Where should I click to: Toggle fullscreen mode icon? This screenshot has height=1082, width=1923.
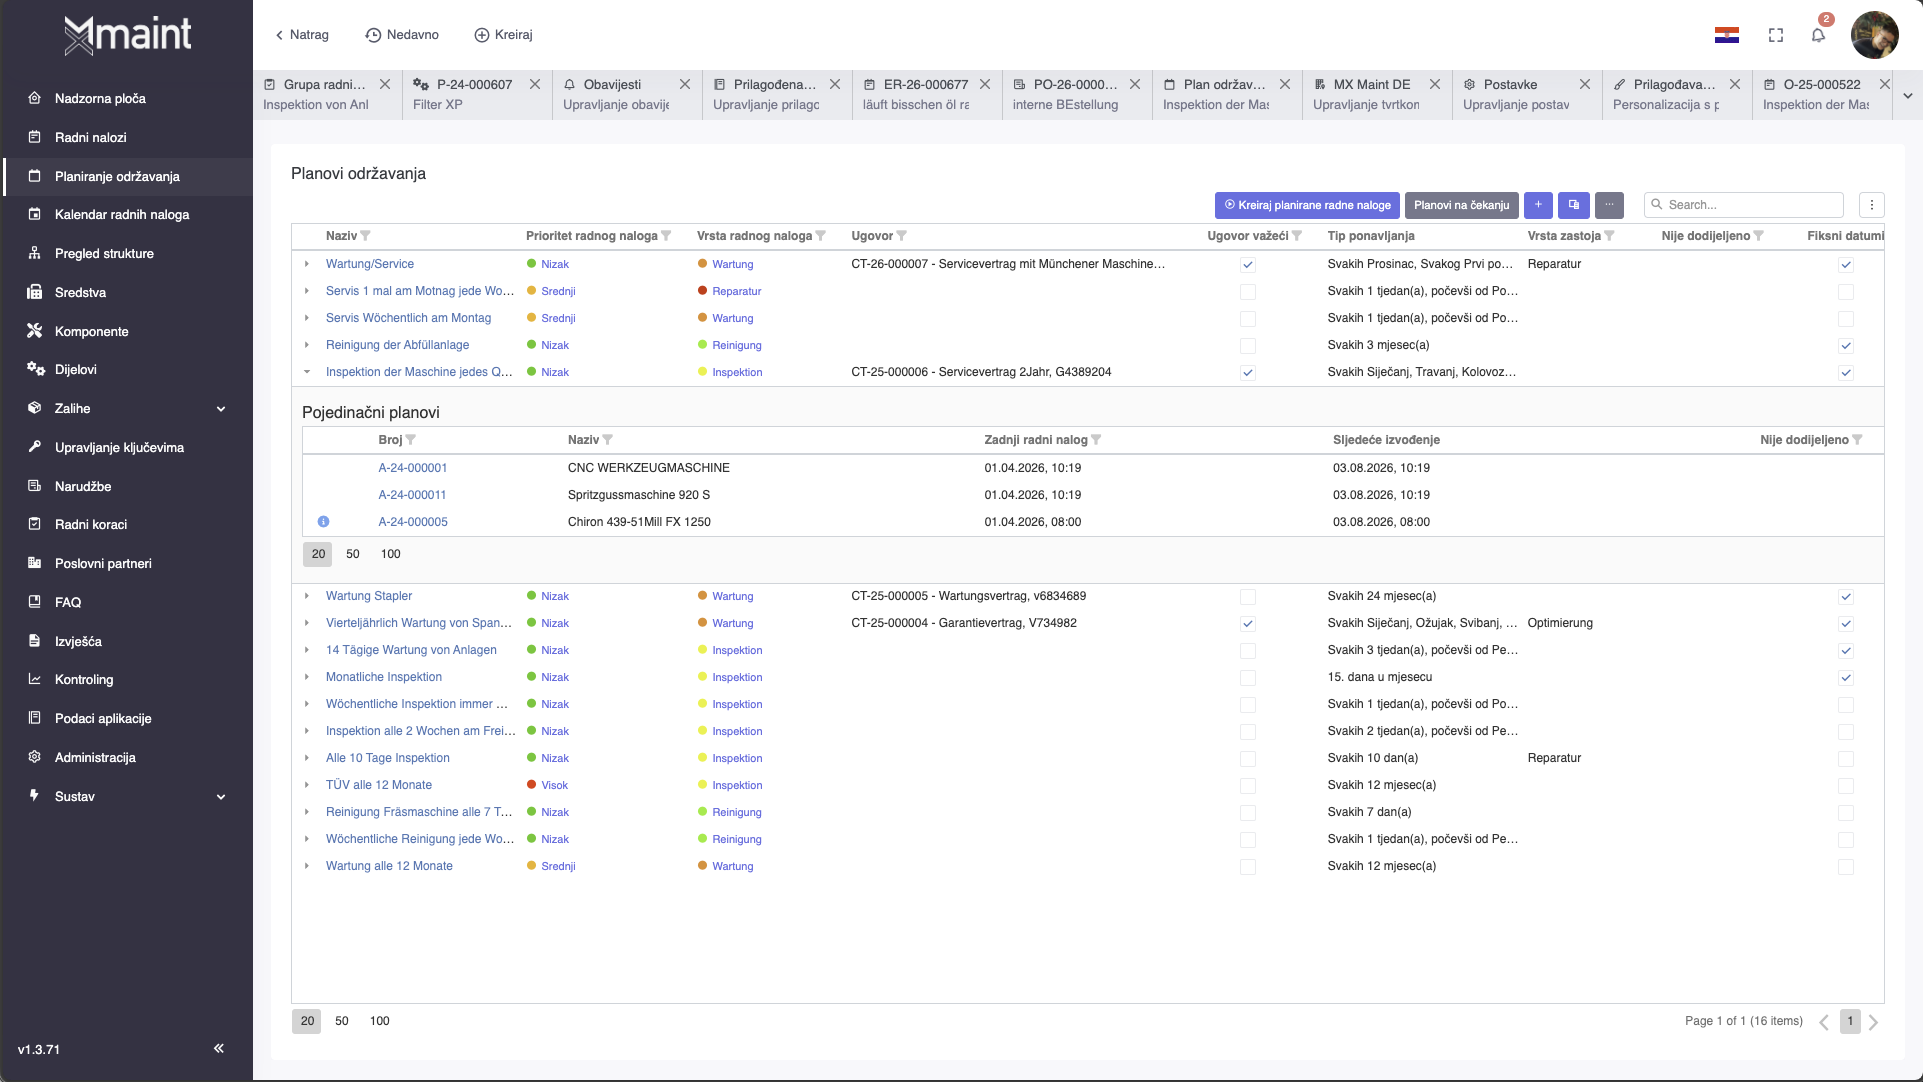(x=1776, y=35)
